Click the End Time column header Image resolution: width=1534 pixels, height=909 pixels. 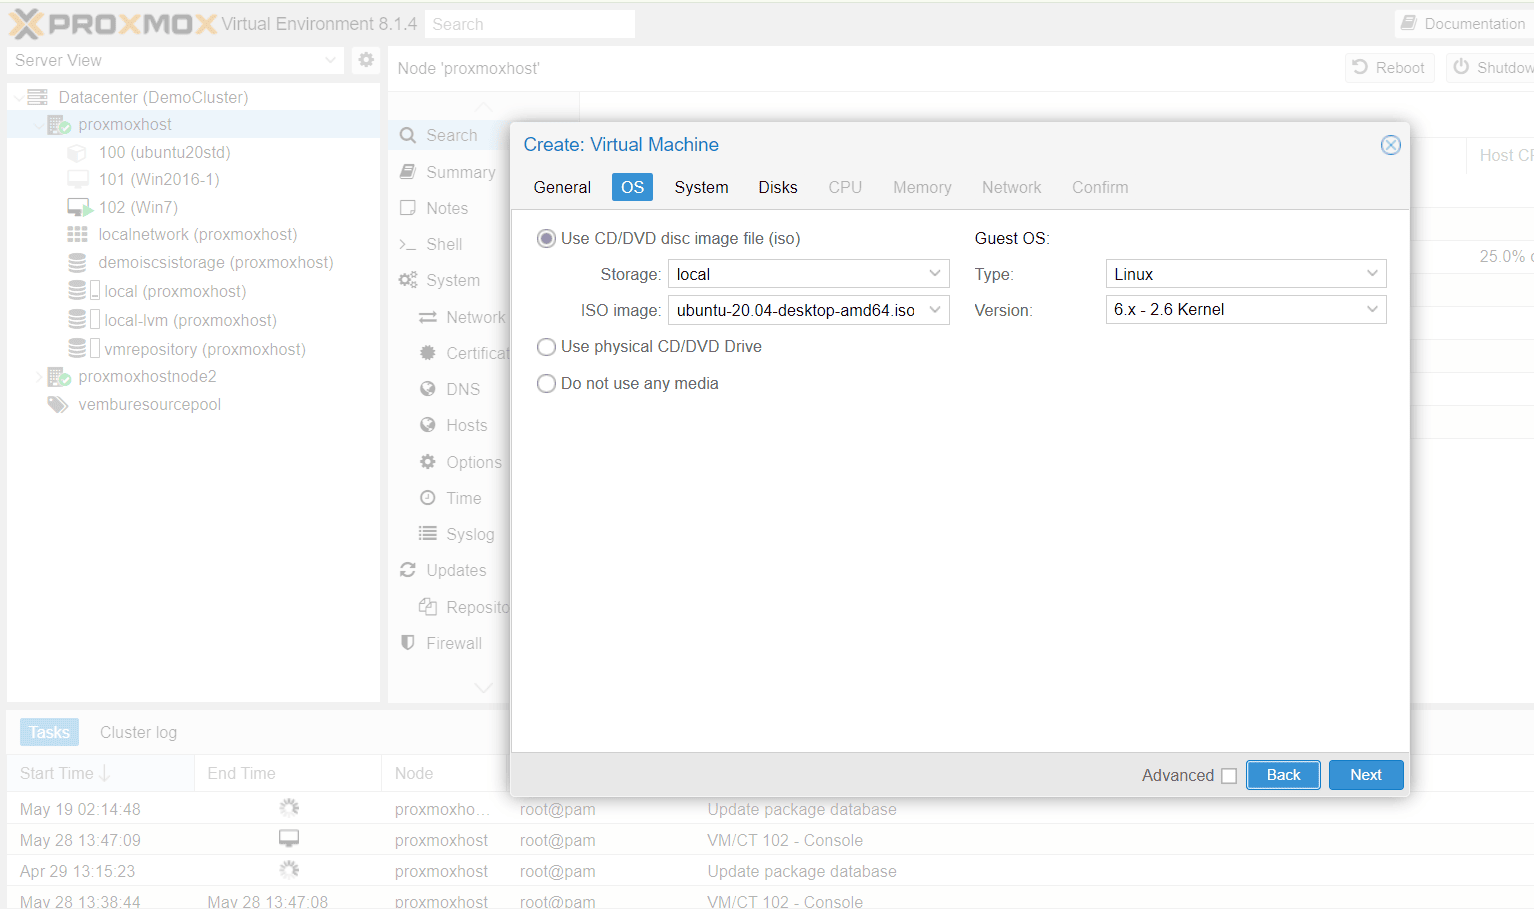288,773
